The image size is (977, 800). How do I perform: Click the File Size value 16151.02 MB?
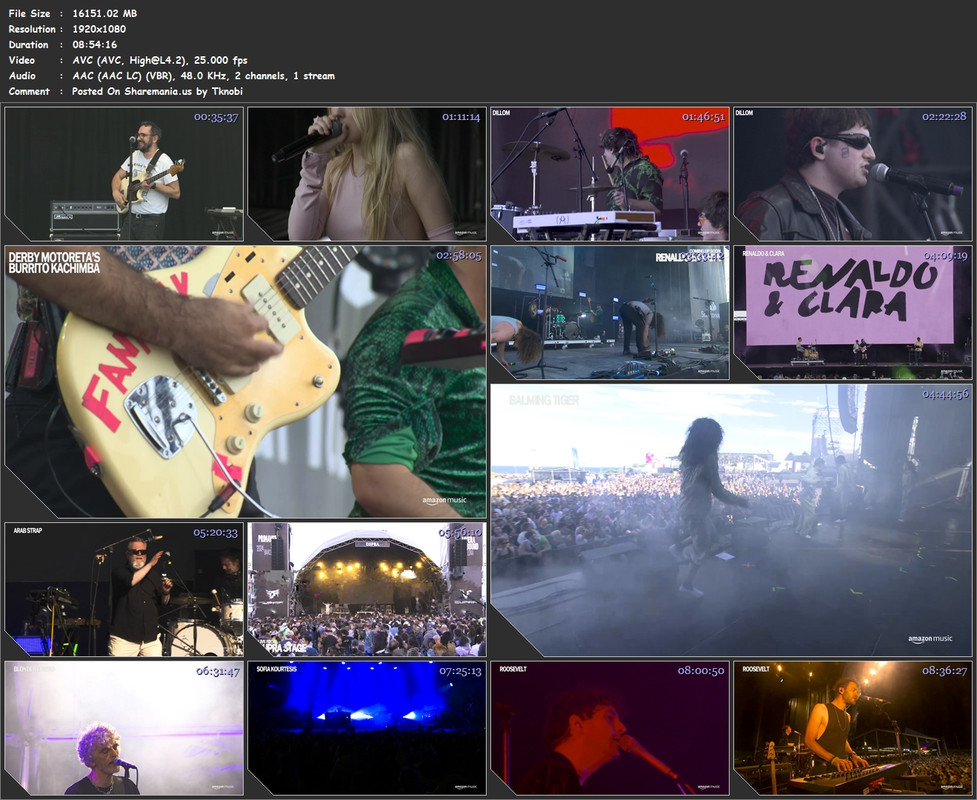point(105,13)
